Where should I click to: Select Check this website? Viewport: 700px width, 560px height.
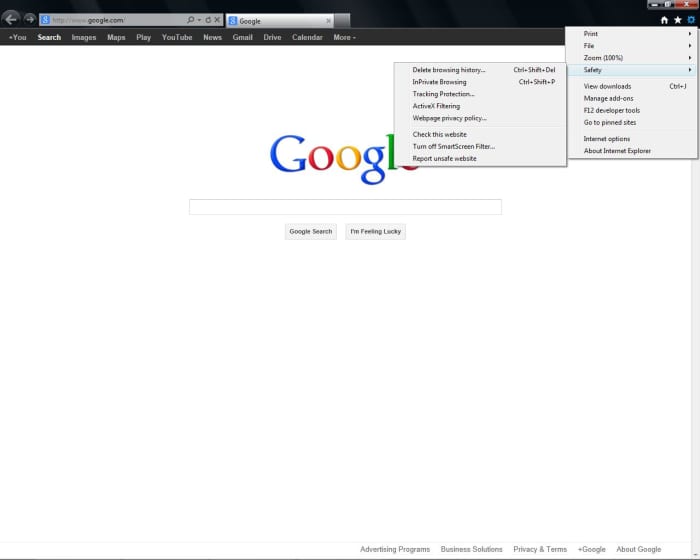[x=480, y=134]
